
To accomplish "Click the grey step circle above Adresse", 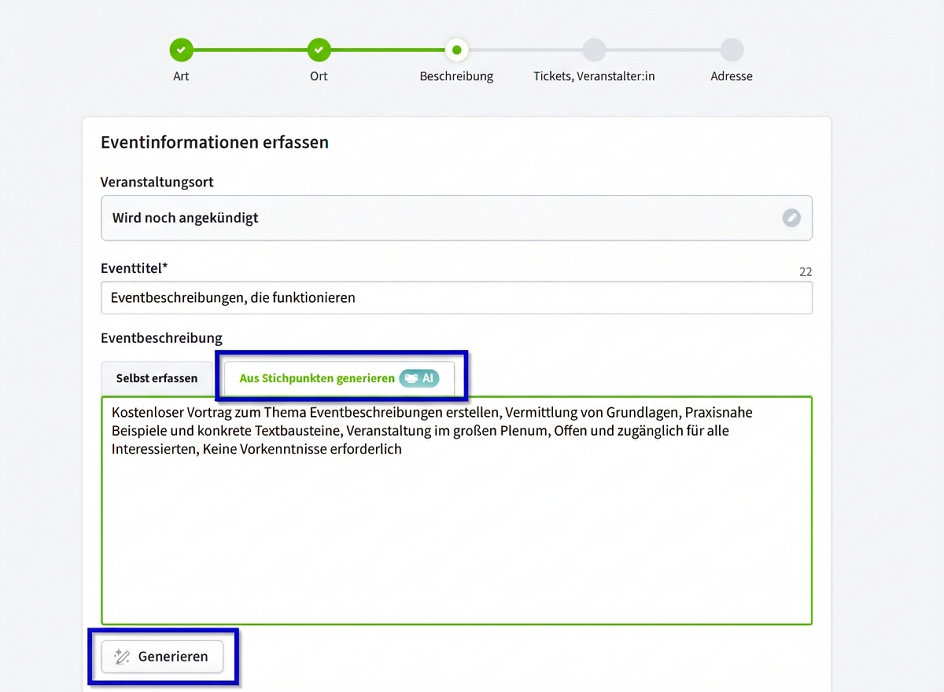I will point(732,49).
